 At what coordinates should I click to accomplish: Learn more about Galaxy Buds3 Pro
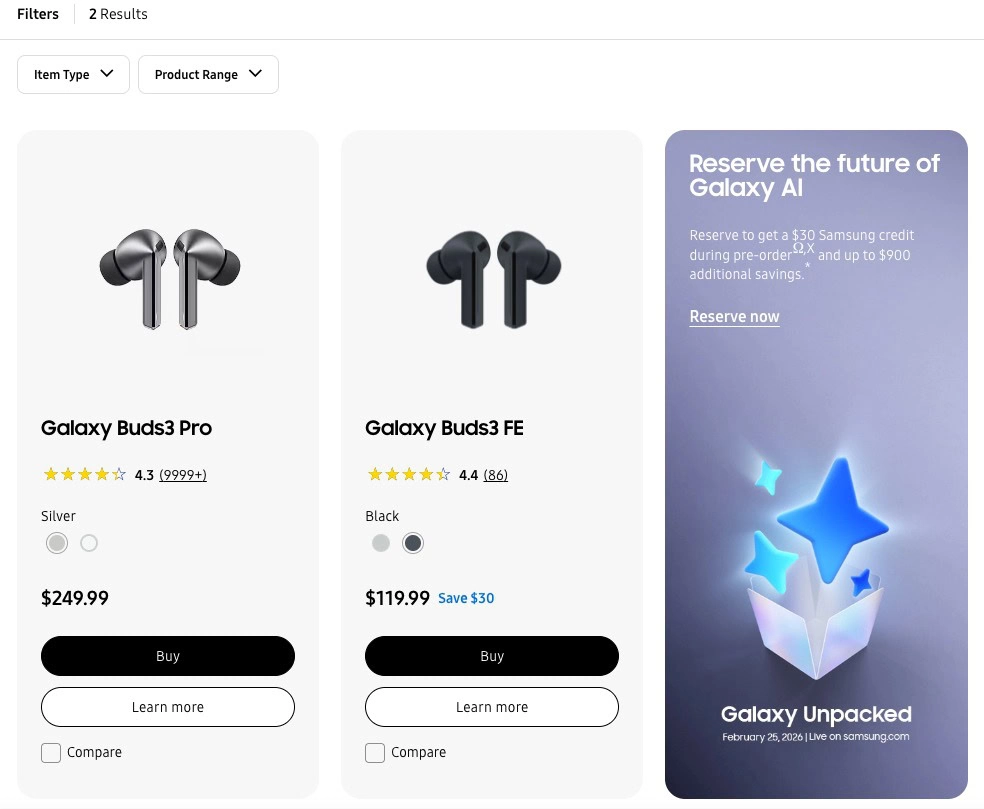[x=168, y=707]
